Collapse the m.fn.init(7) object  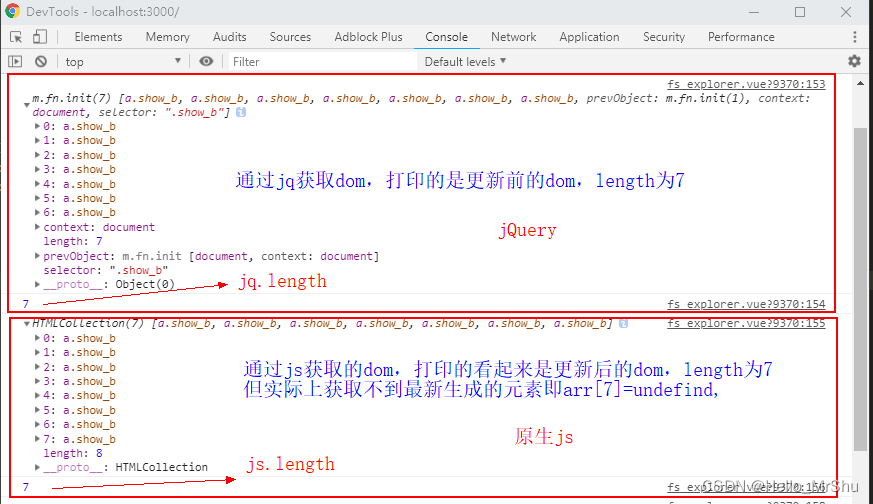coord(26,105)
